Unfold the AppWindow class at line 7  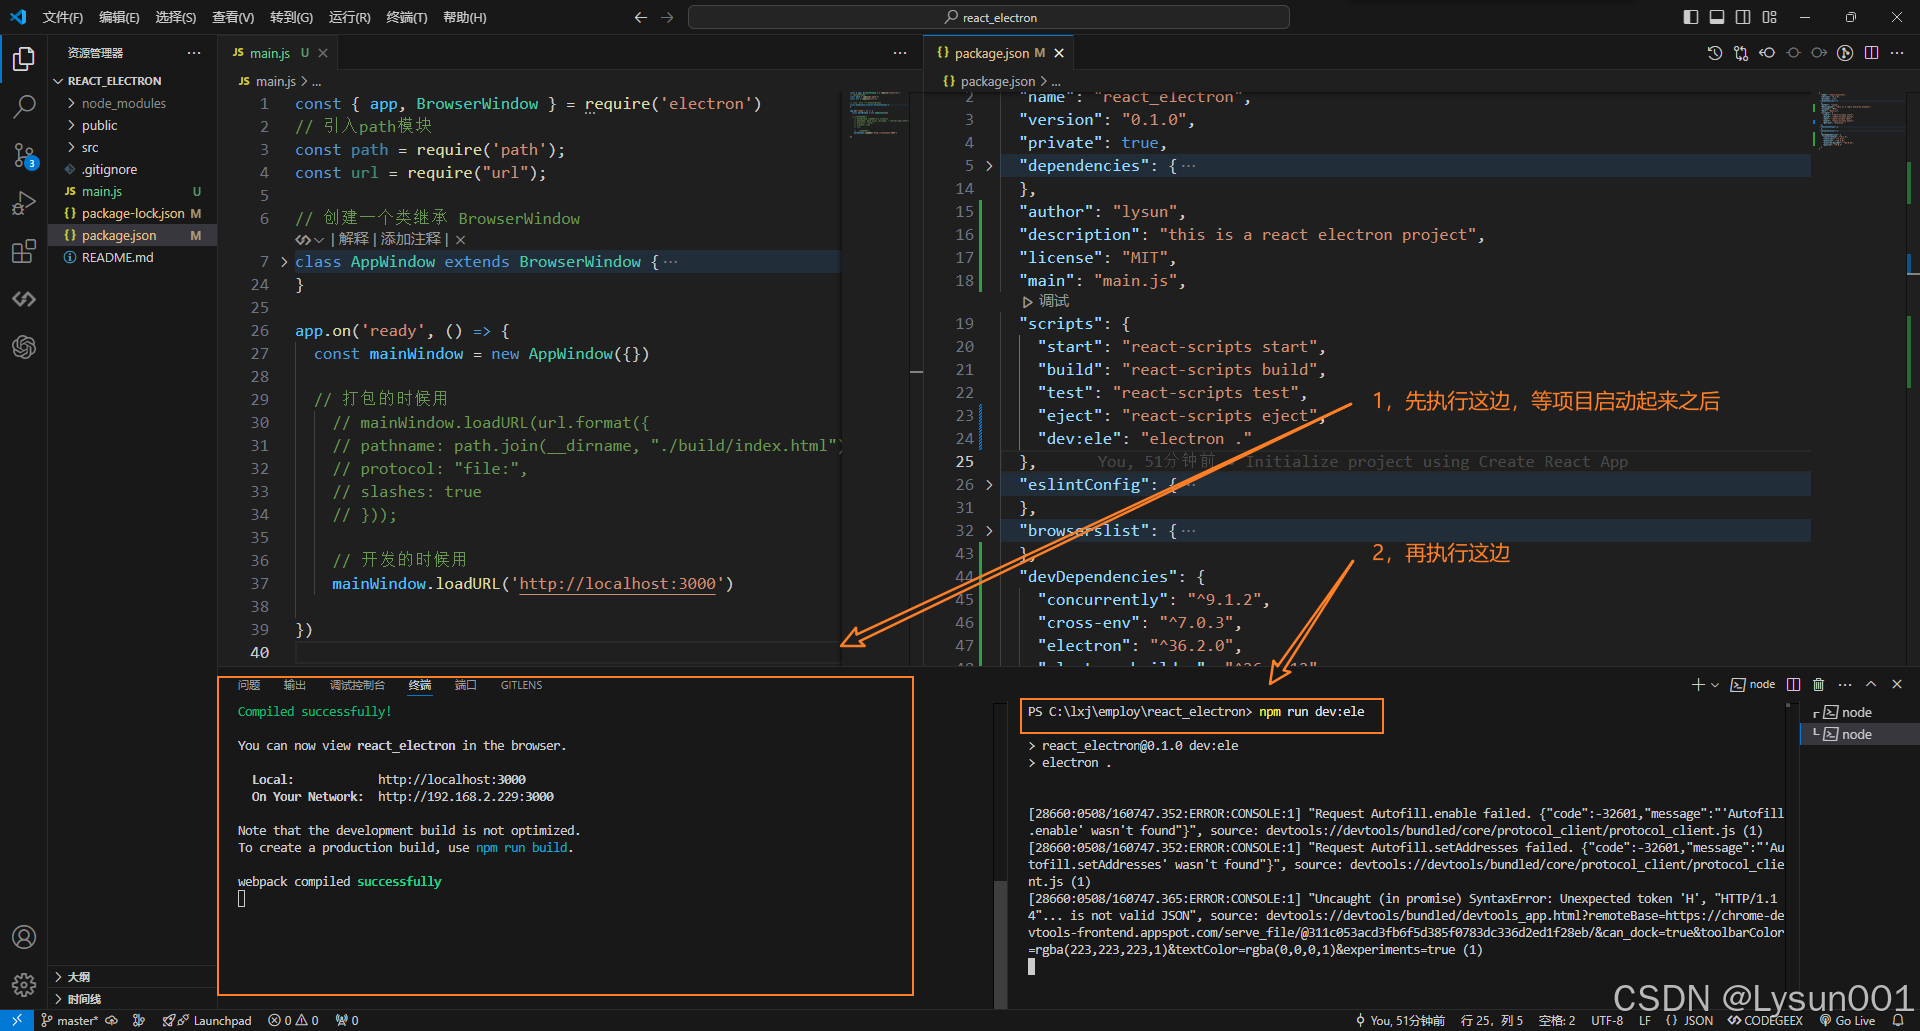(284, 262)
